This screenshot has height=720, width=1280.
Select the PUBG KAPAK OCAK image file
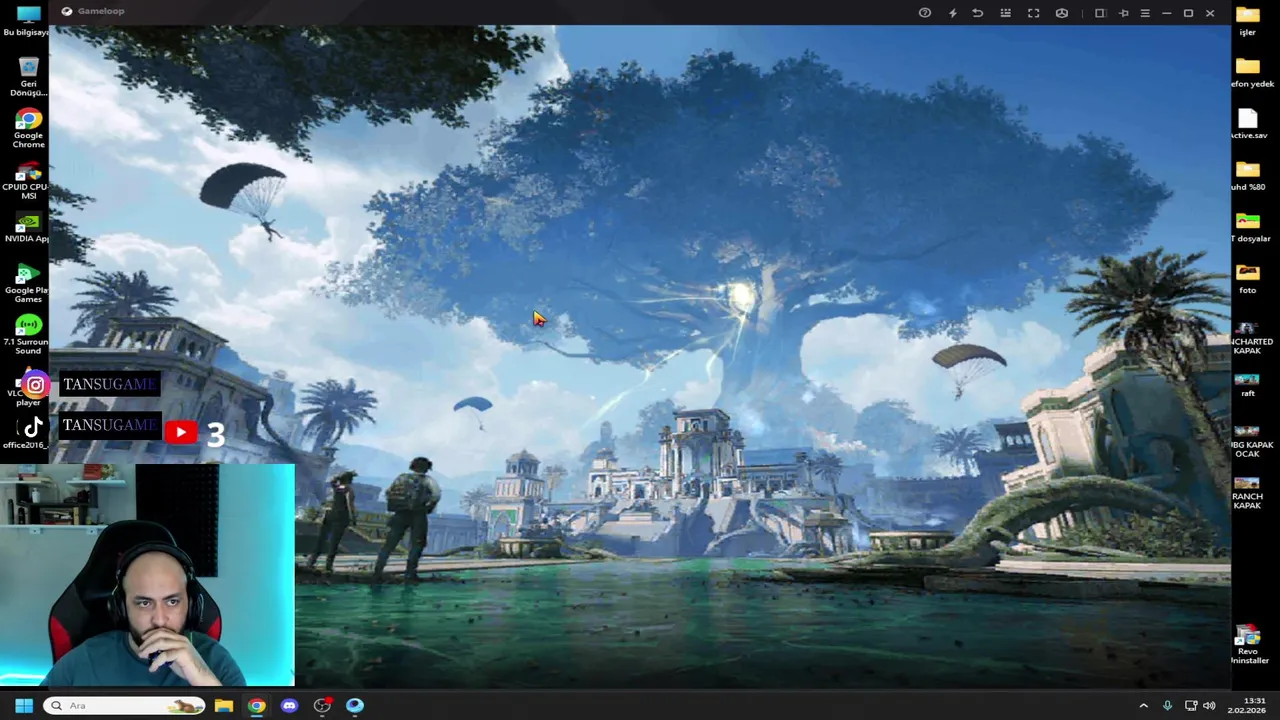pyautogui.click(x=1248, y=441)
